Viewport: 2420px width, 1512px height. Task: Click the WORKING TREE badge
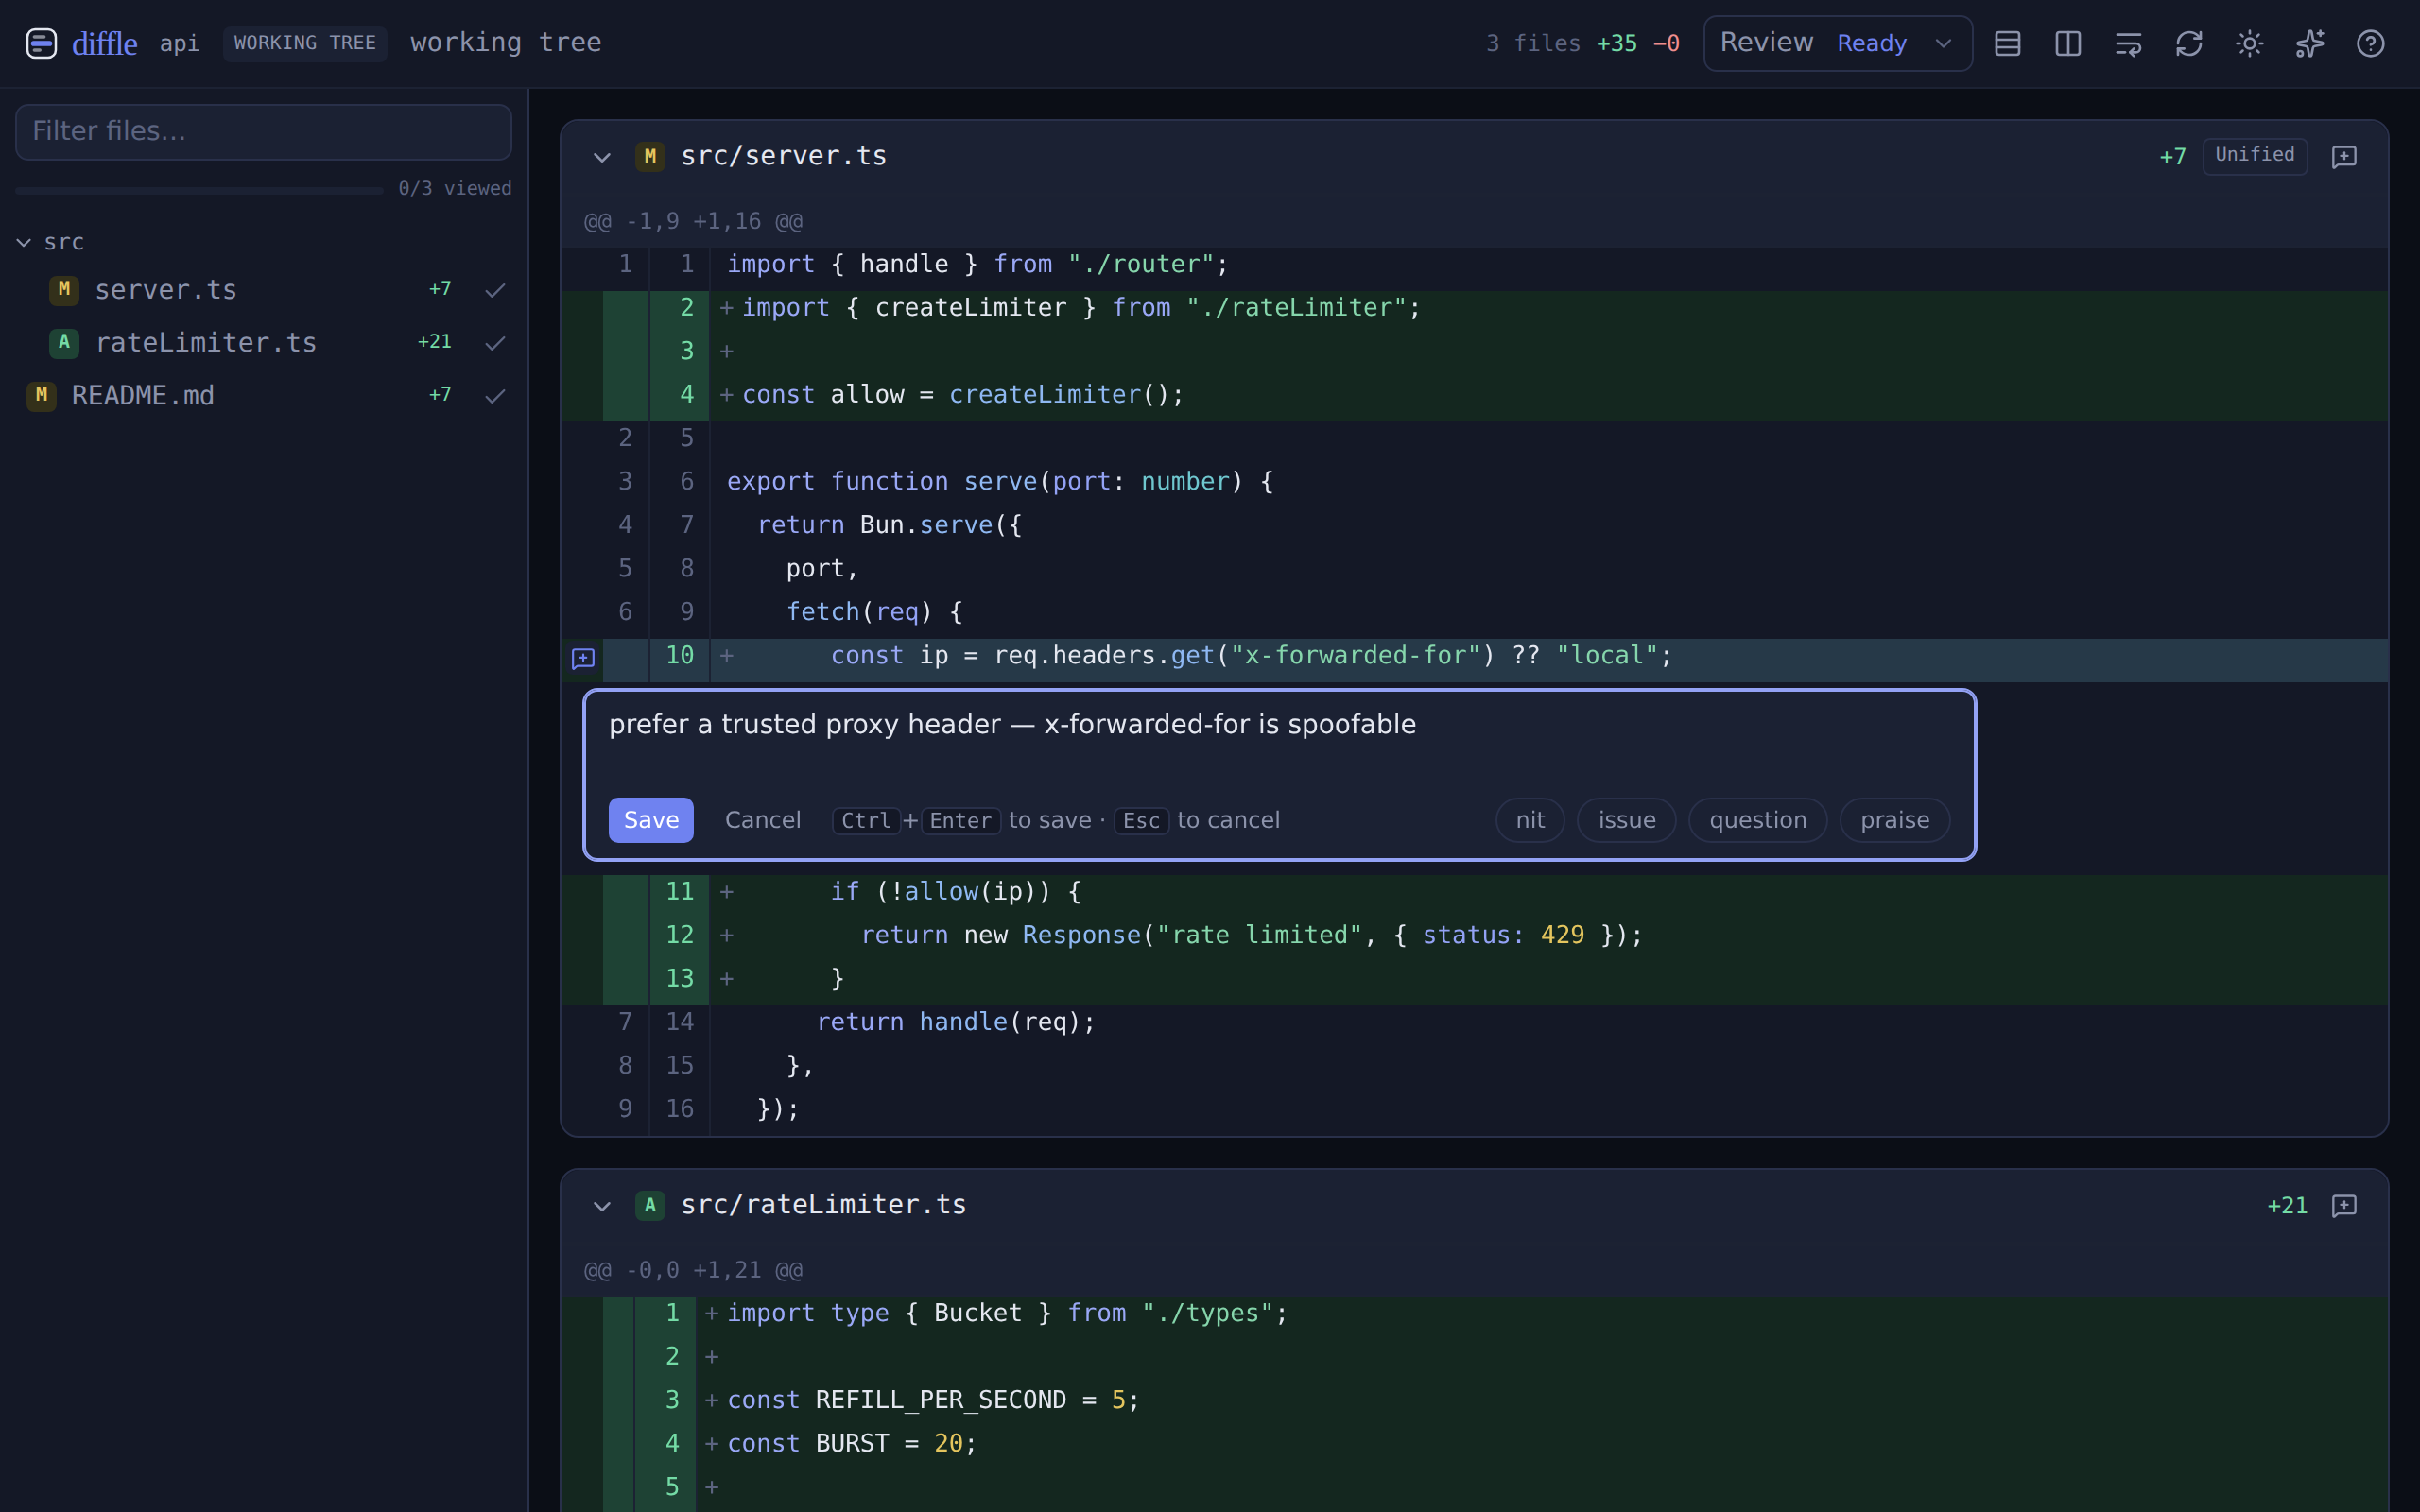305,43
